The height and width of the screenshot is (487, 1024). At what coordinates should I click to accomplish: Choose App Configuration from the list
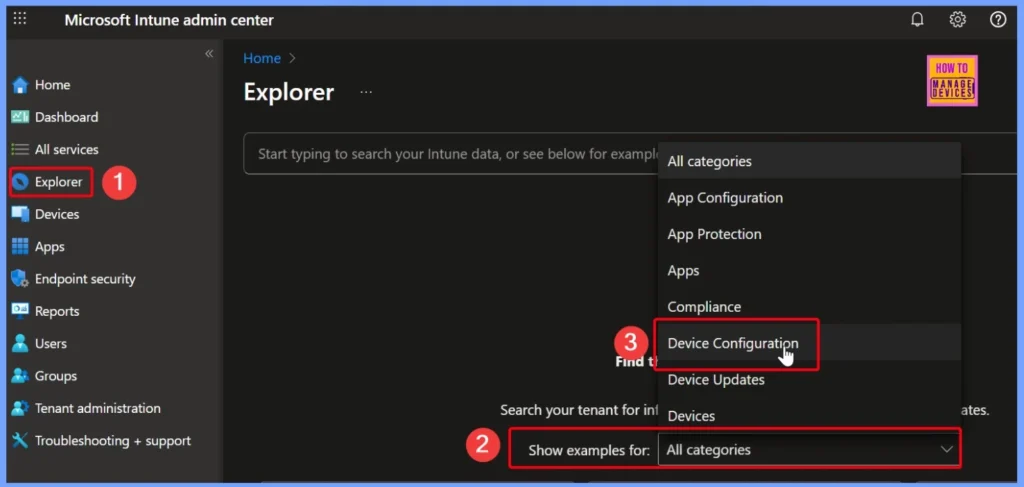[x=809, y=198]
